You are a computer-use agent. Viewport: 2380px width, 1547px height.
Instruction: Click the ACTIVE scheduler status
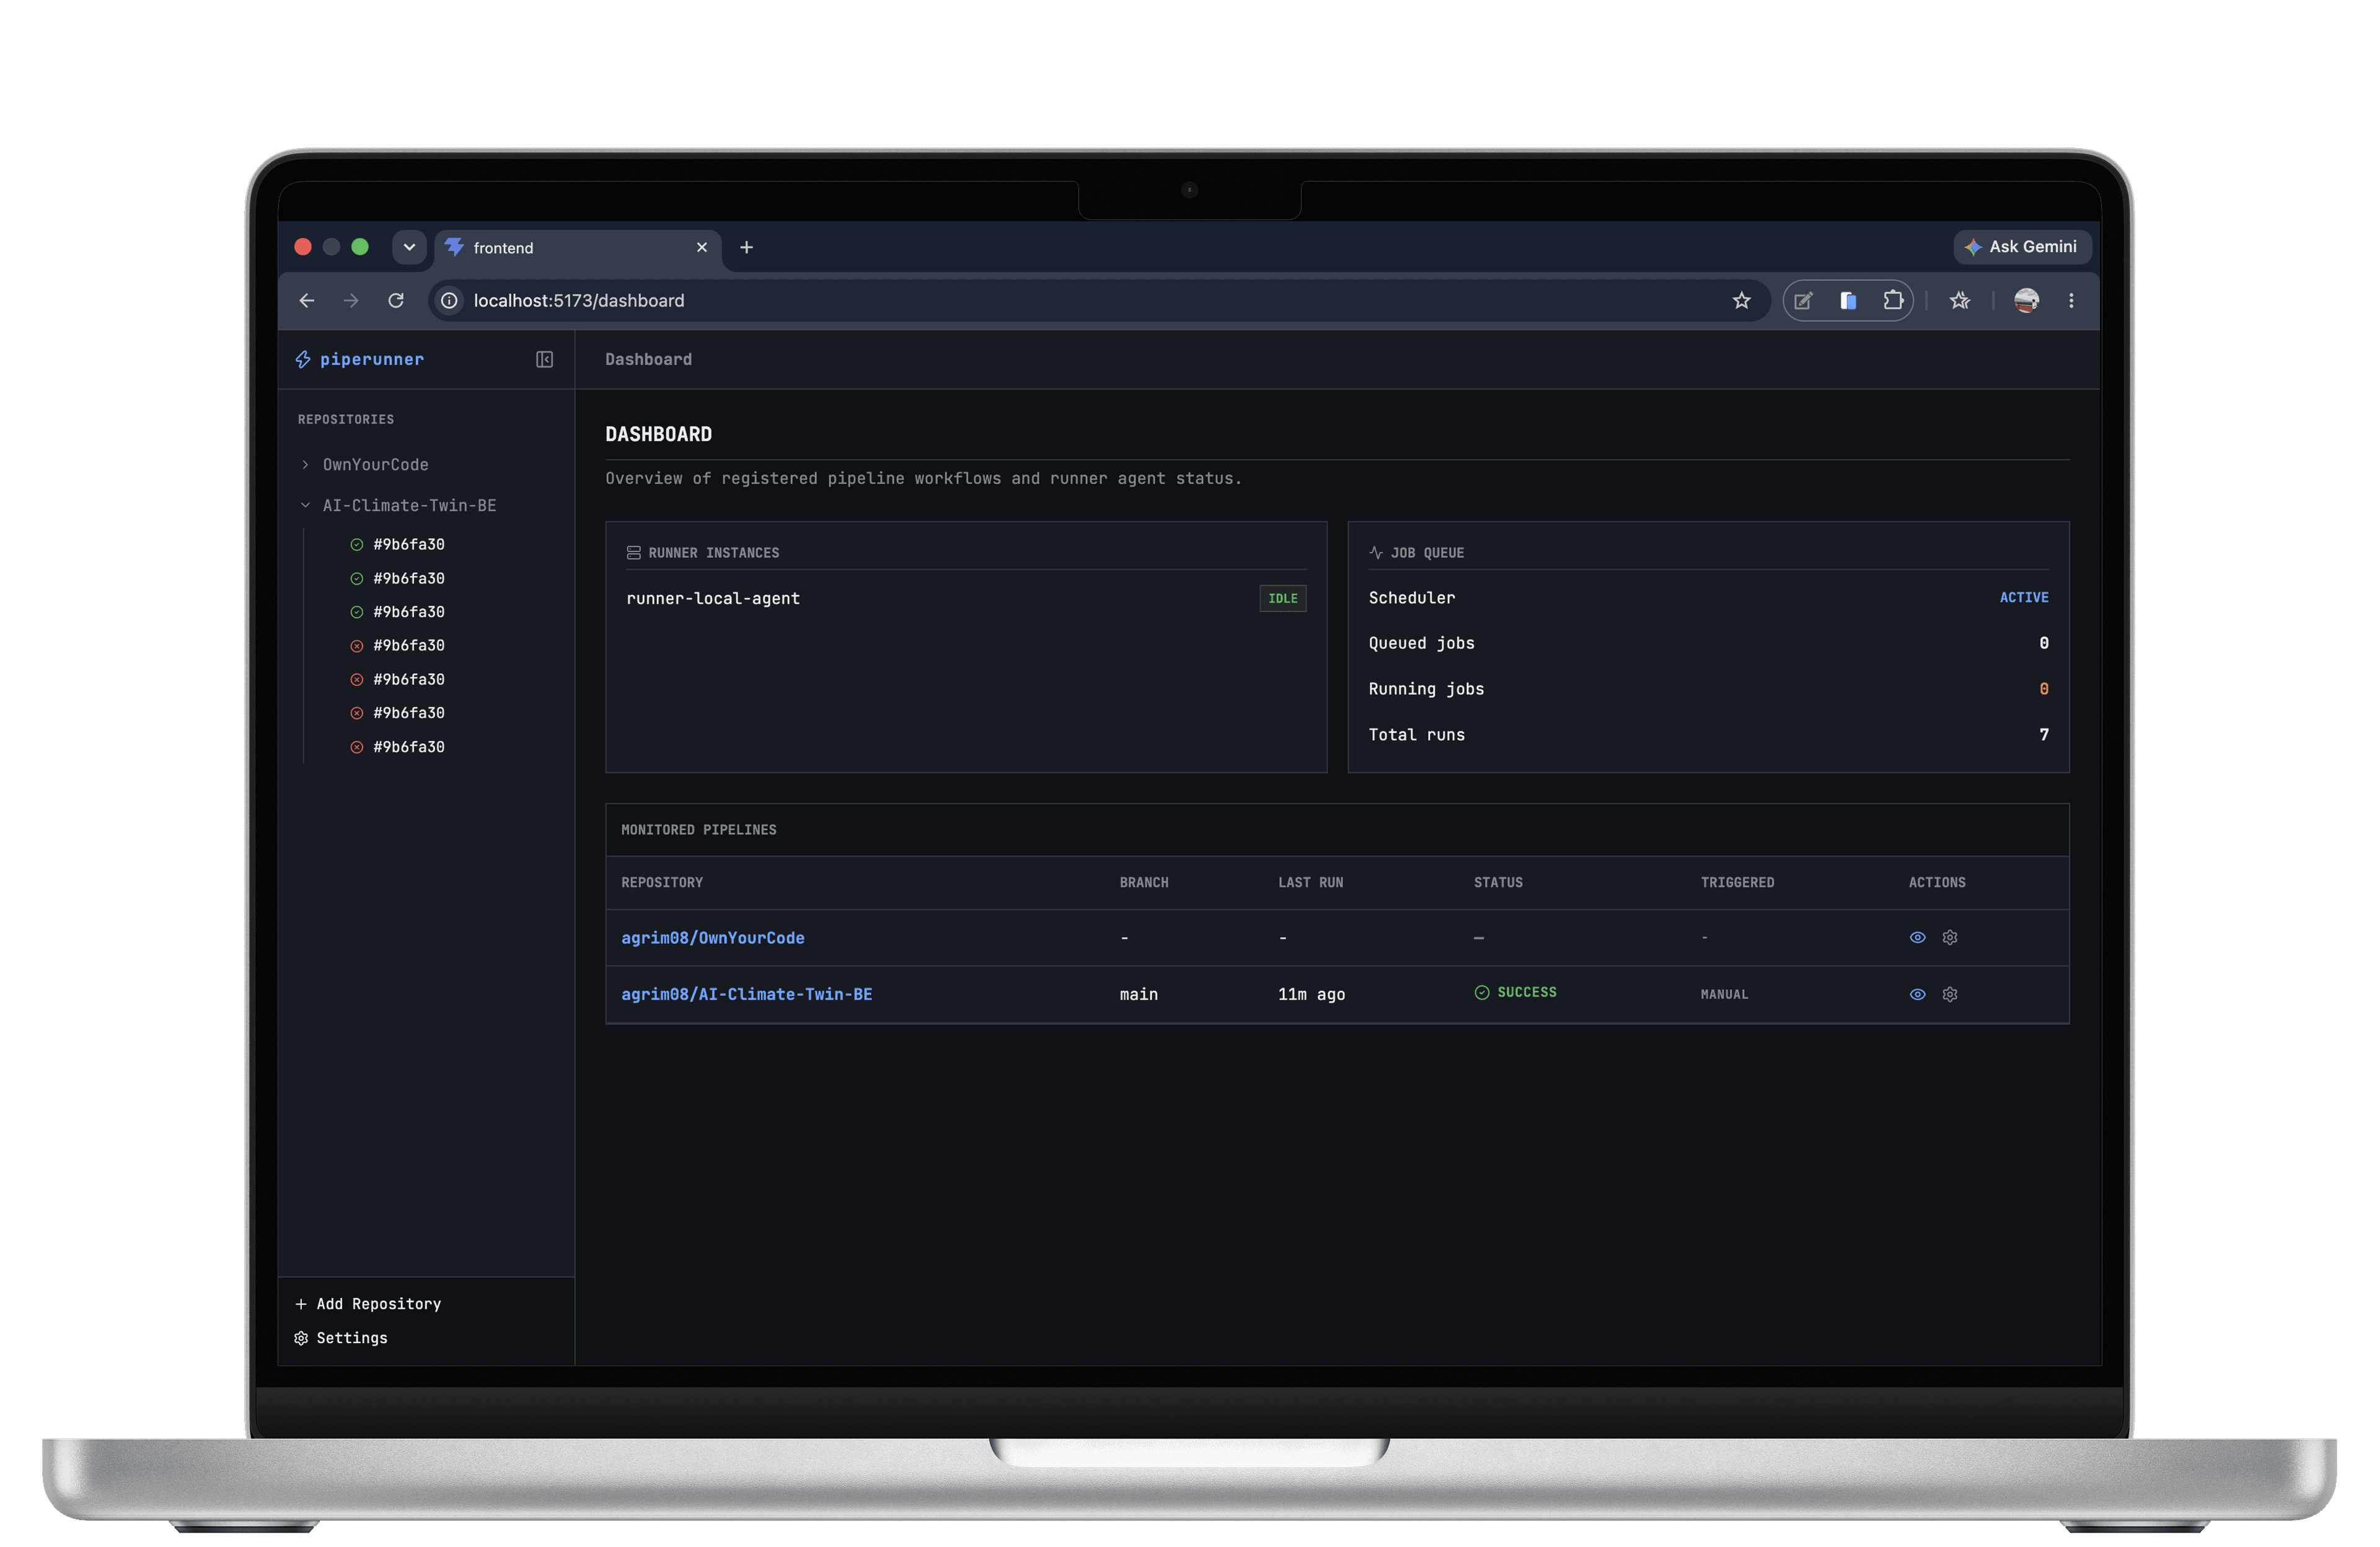[x=2024, y=597]
